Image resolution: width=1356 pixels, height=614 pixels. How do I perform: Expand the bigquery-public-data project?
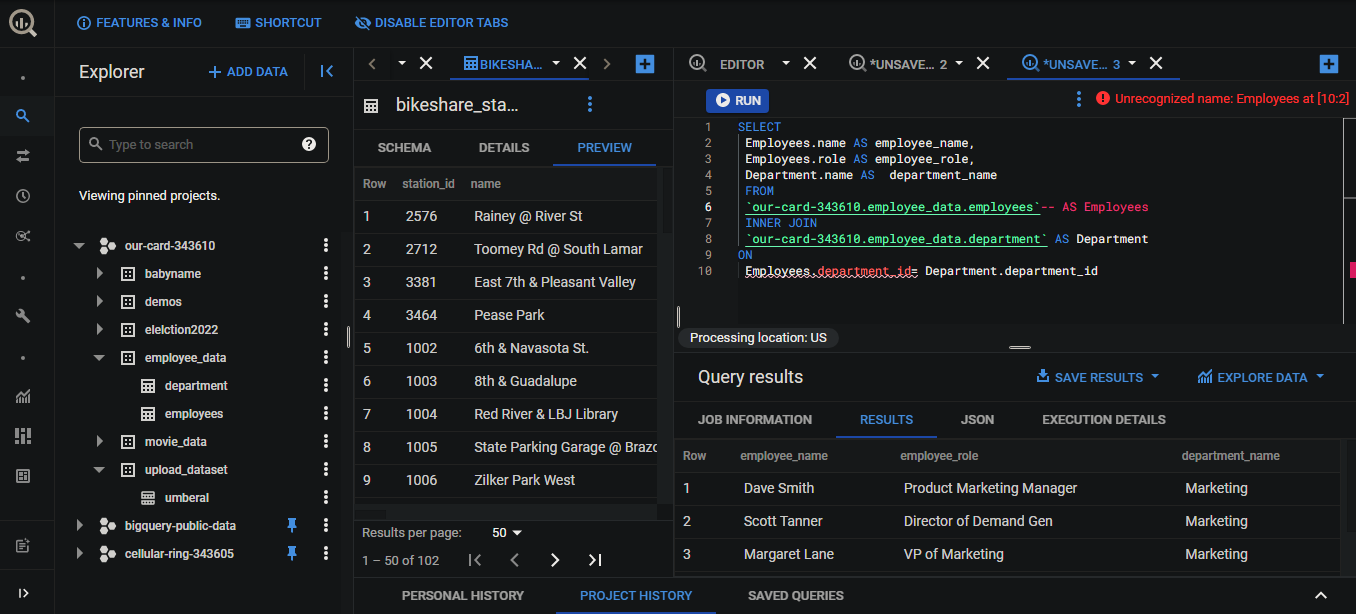pyautogui.click(x=79, y=526)
